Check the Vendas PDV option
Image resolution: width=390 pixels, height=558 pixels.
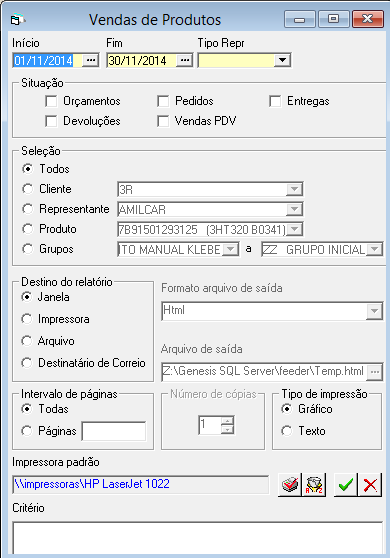pos(163,121)
